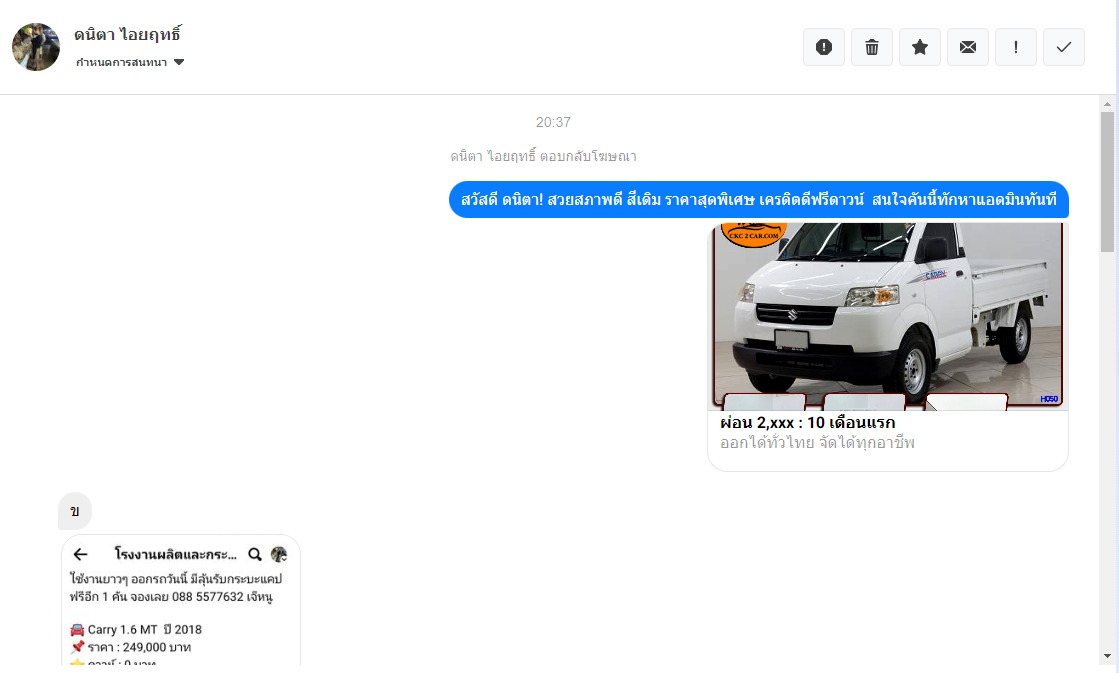Mark conversation unread with the envelope icon
1119x673 pixels.
click(x=968, y=47)
